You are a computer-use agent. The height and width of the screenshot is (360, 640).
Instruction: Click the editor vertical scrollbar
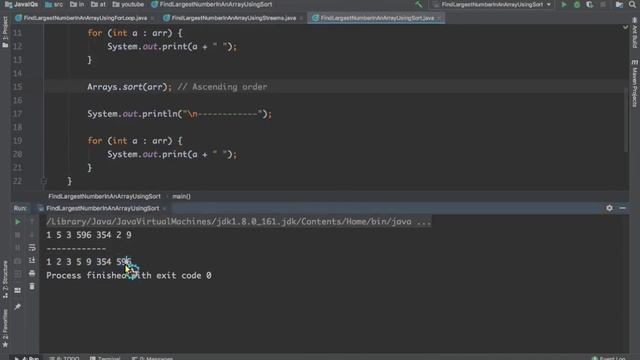(626, 119)
